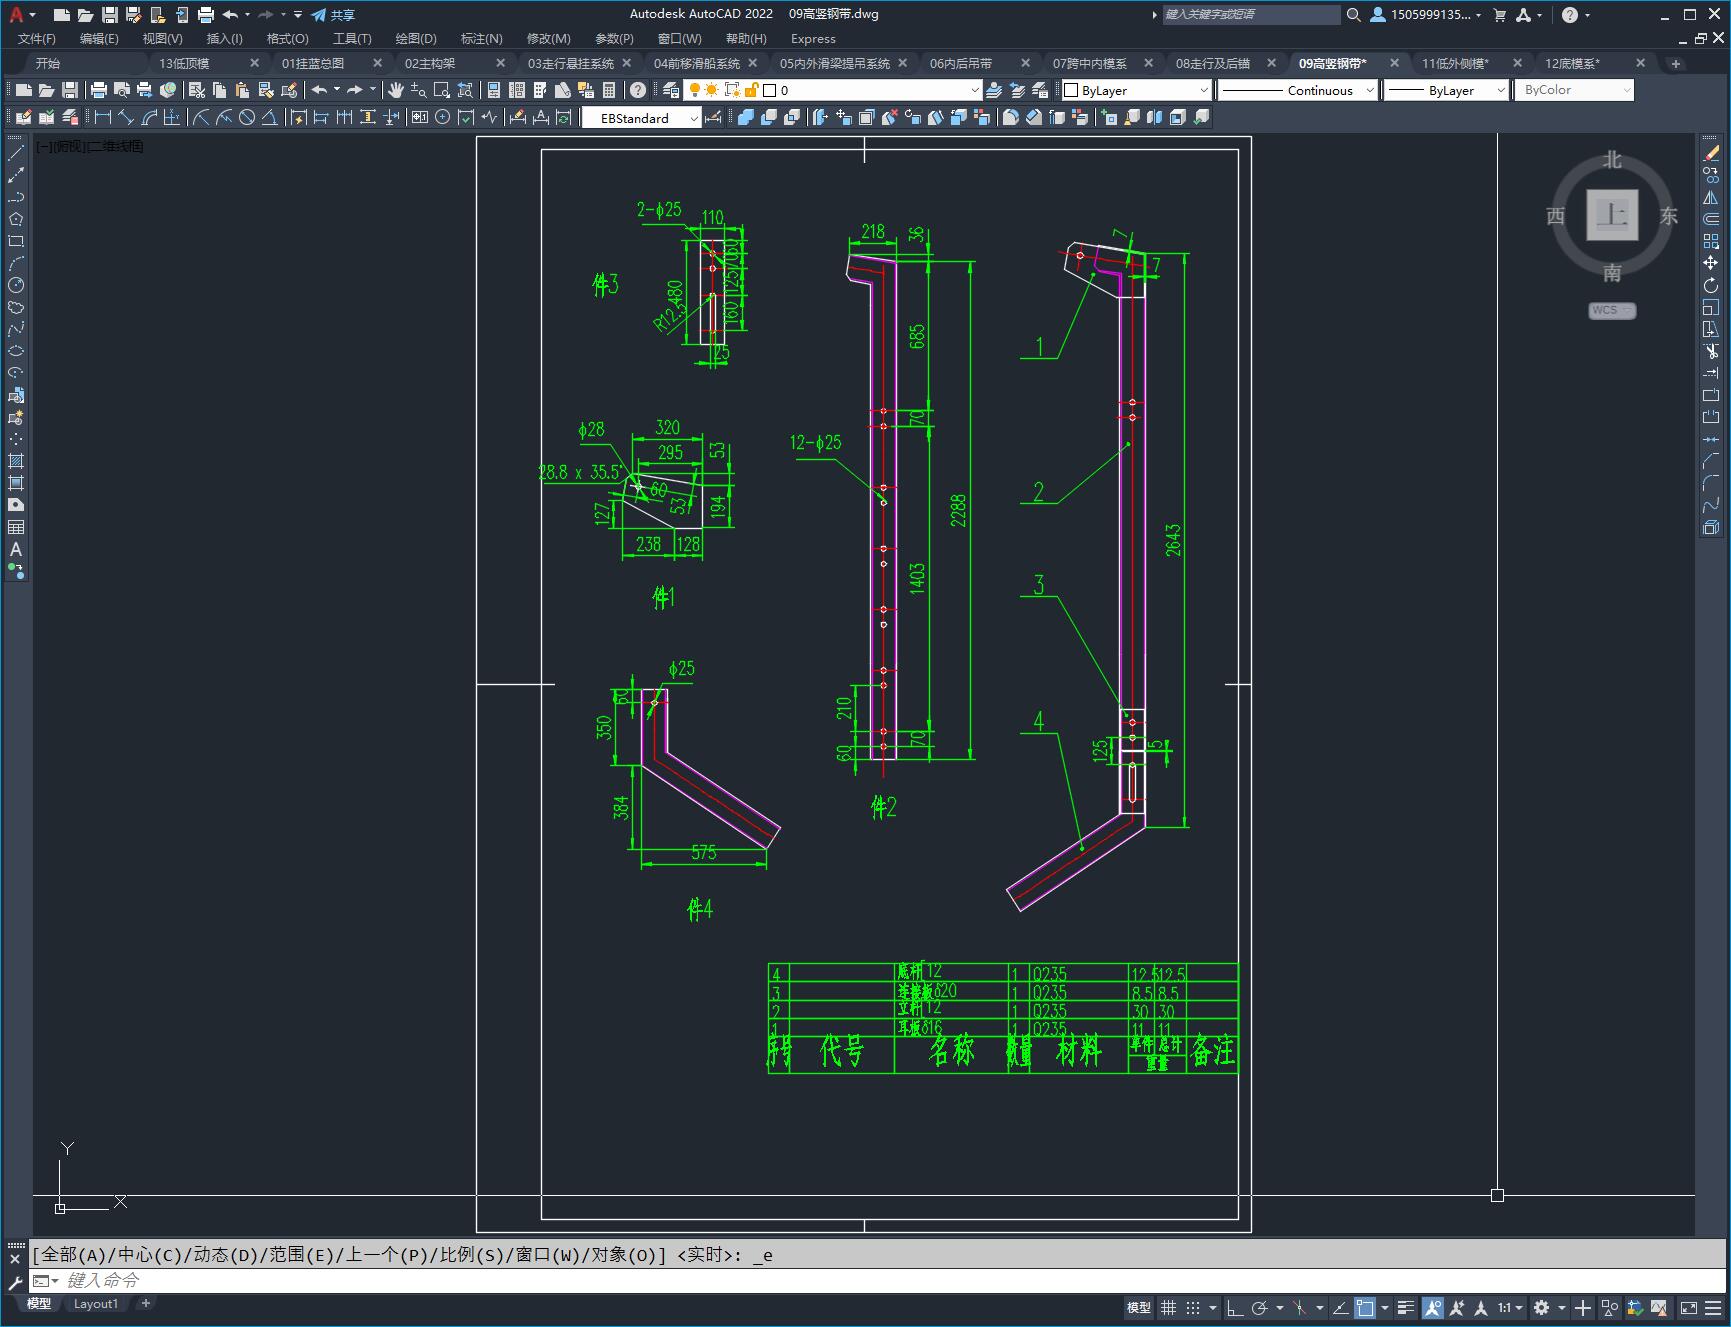Screen dimensions: 1731x1327
Task: Toggle clean screen mode
Action: (1688, 1307)
